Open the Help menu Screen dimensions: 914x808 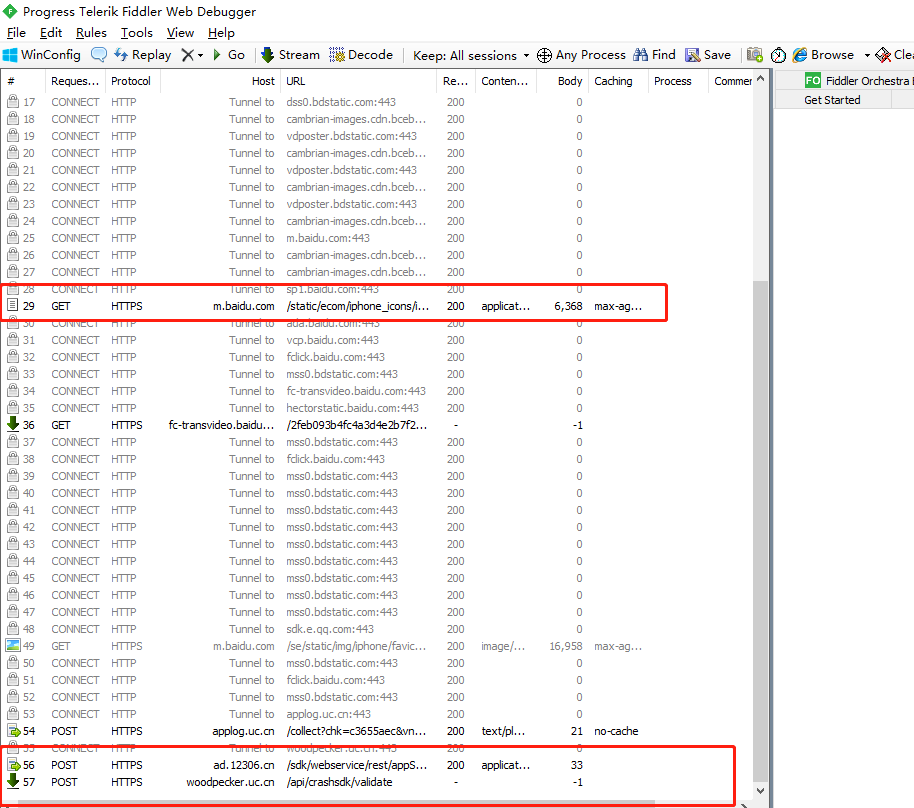(x=221, y=33)
